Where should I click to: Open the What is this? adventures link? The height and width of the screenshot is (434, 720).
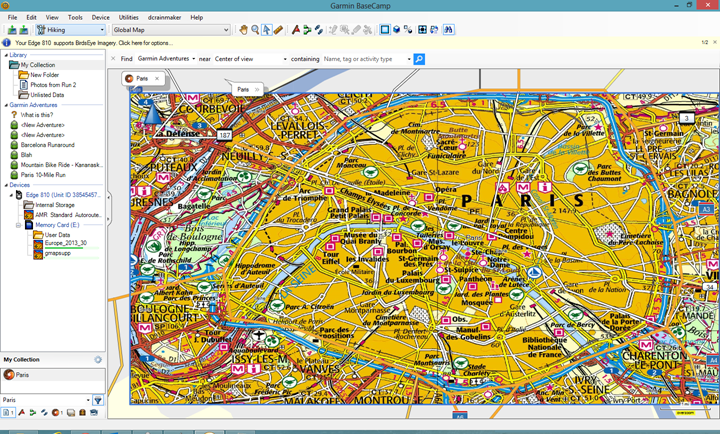[x=37, y=115]
